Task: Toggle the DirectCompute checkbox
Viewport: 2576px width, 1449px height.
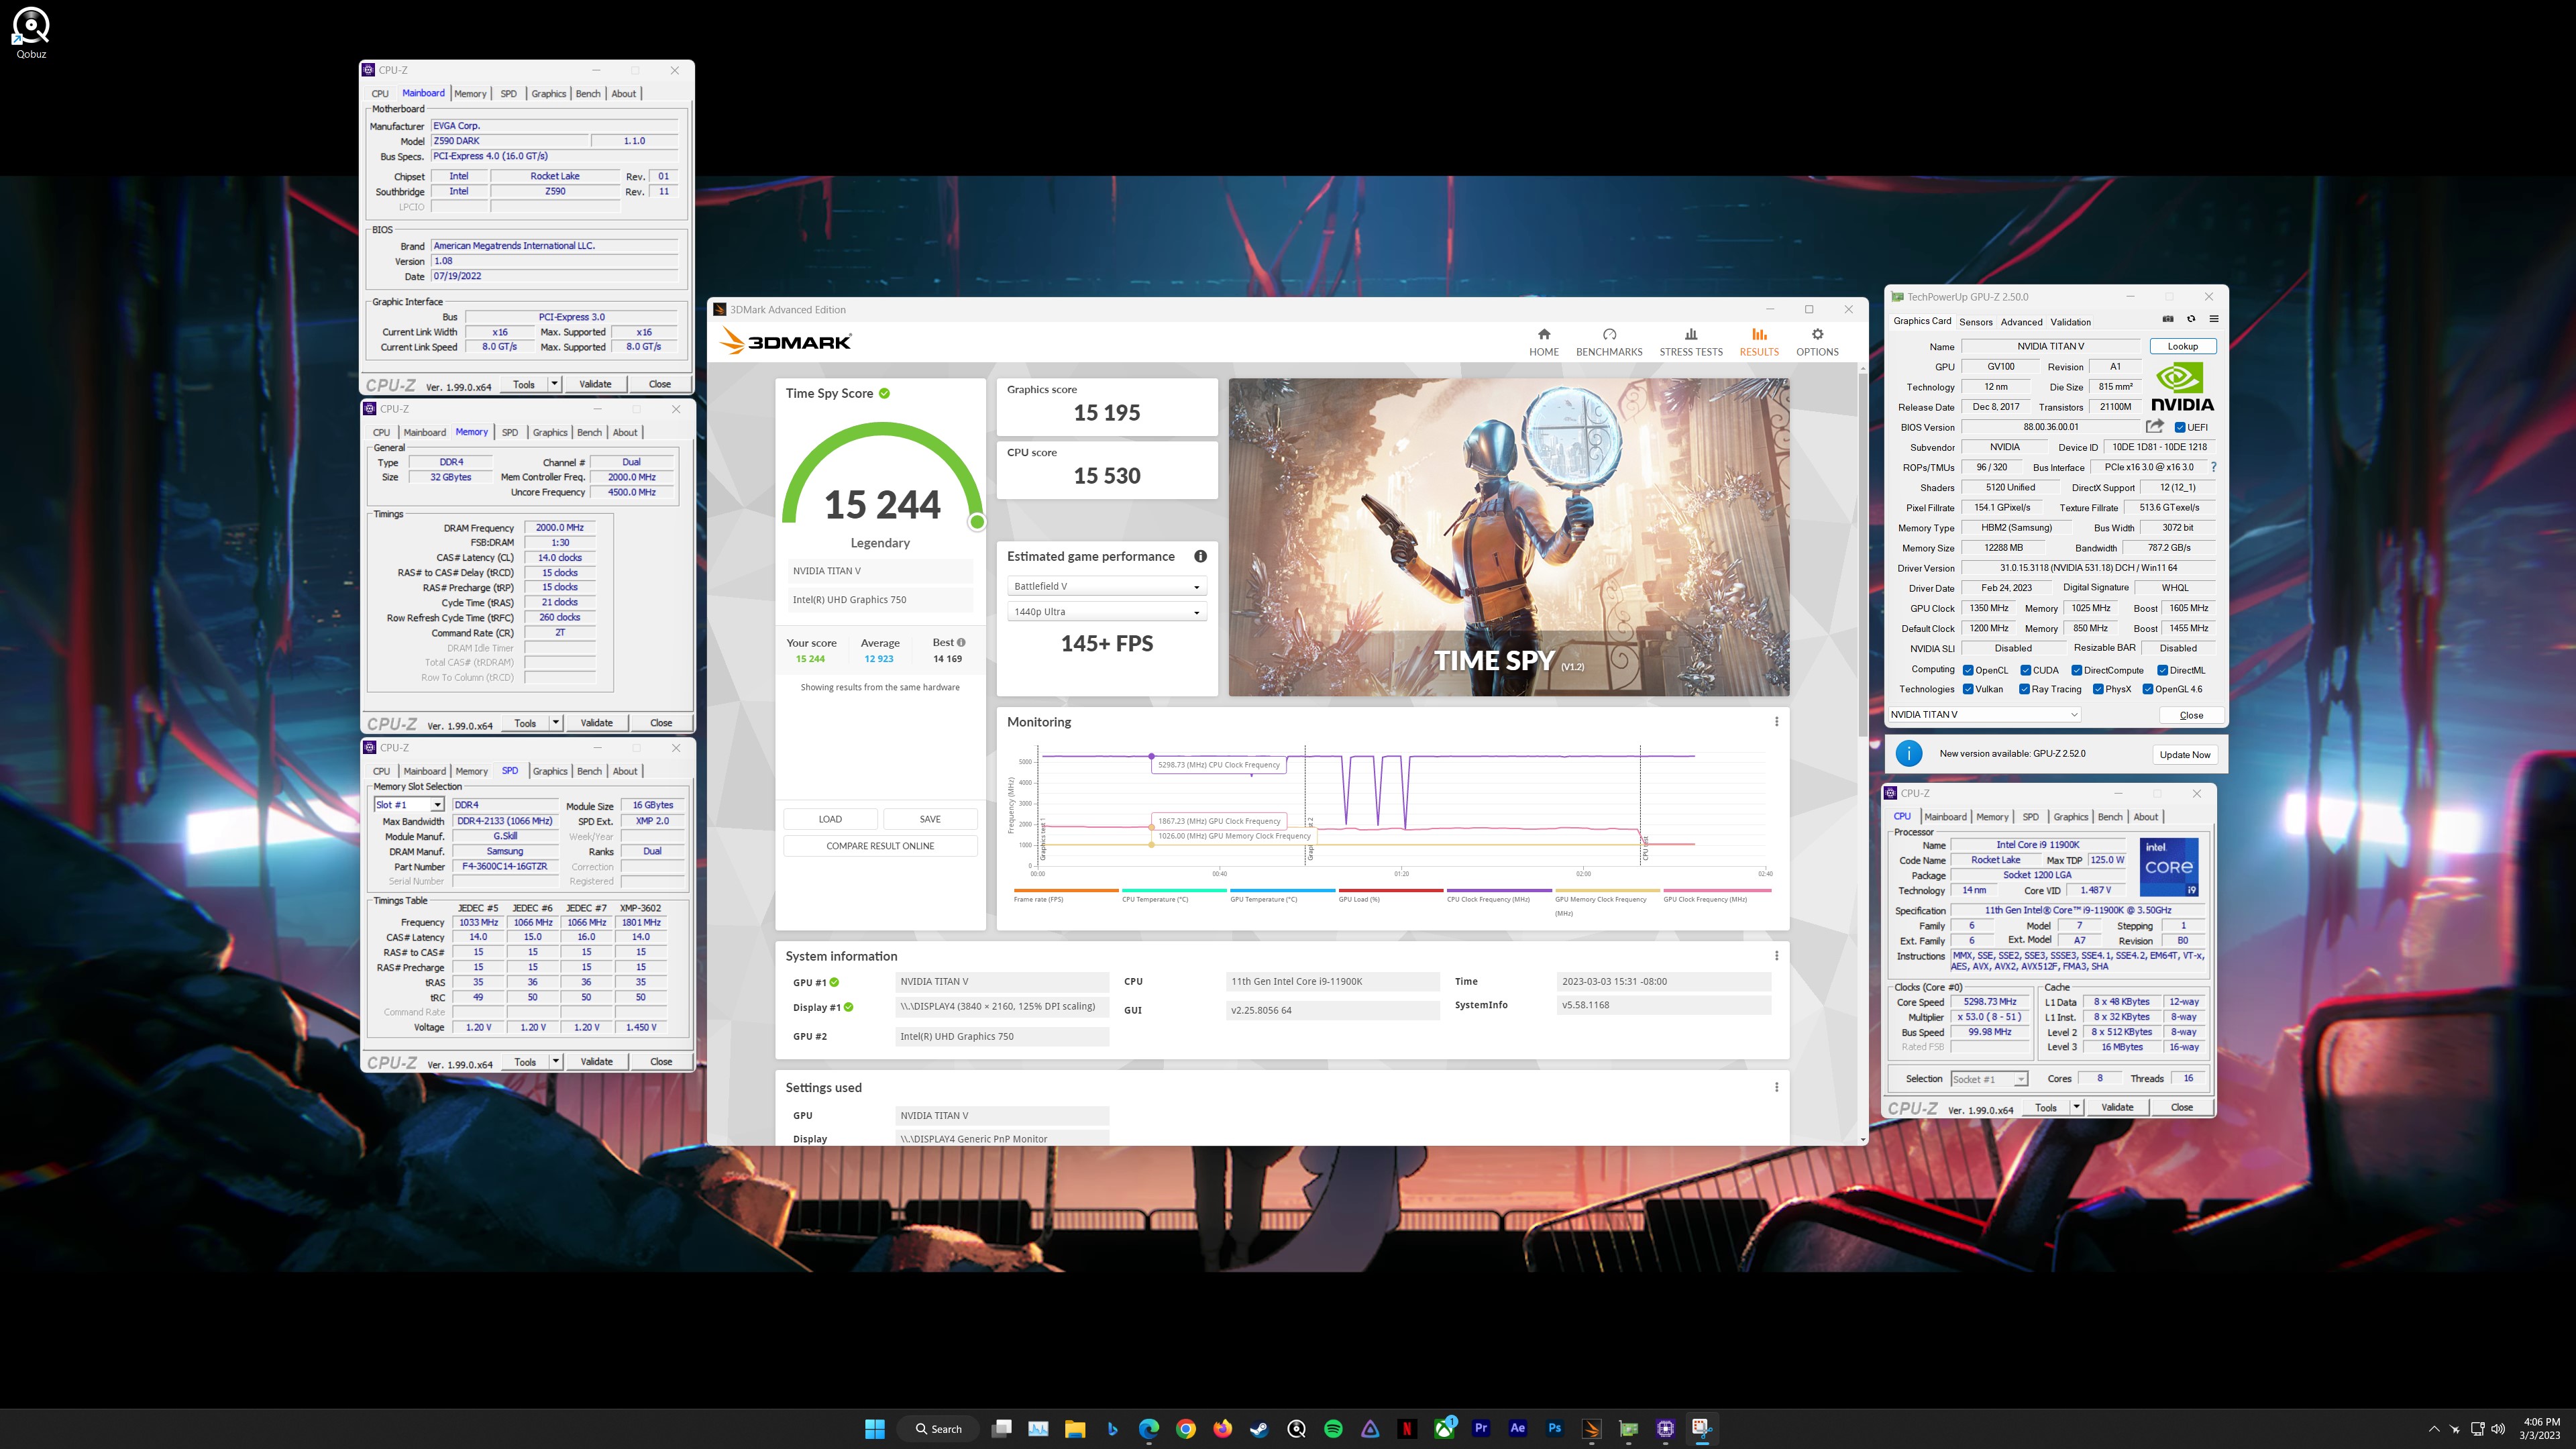Action: [x=2077, y=670]
